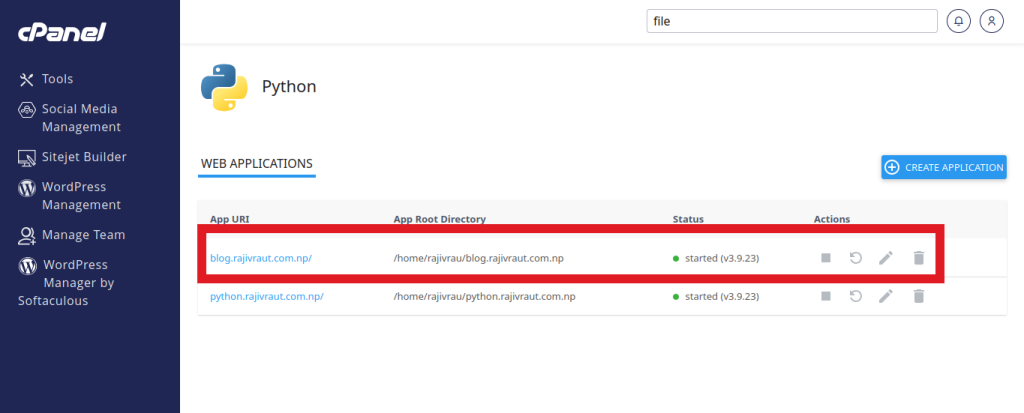Click the App URI column header
Image resolution: width=1024 pixels, height=413 pixels.
point(229,219)
